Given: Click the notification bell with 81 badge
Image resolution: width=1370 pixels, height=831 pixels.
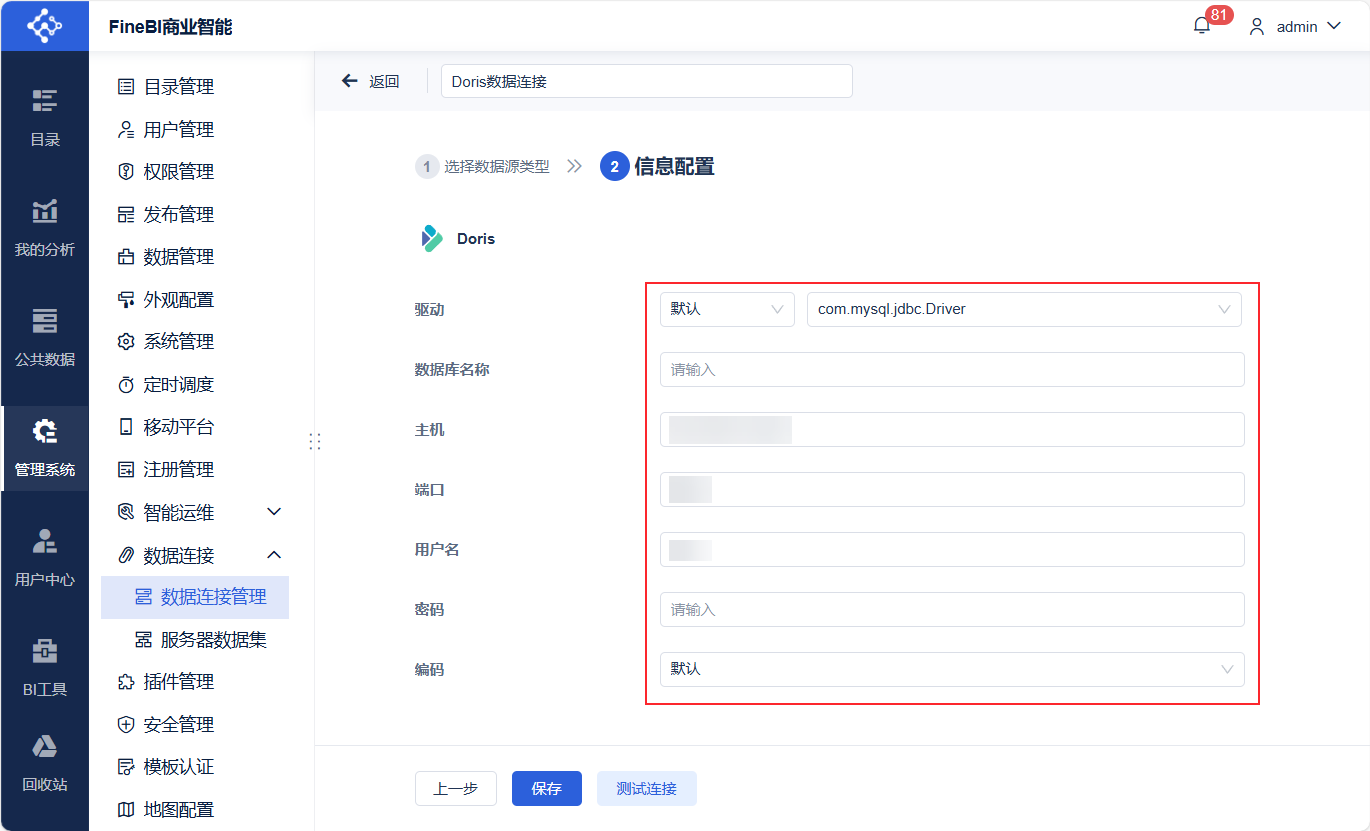Looking at the screenshot, I should click(x=1201, y=24).
